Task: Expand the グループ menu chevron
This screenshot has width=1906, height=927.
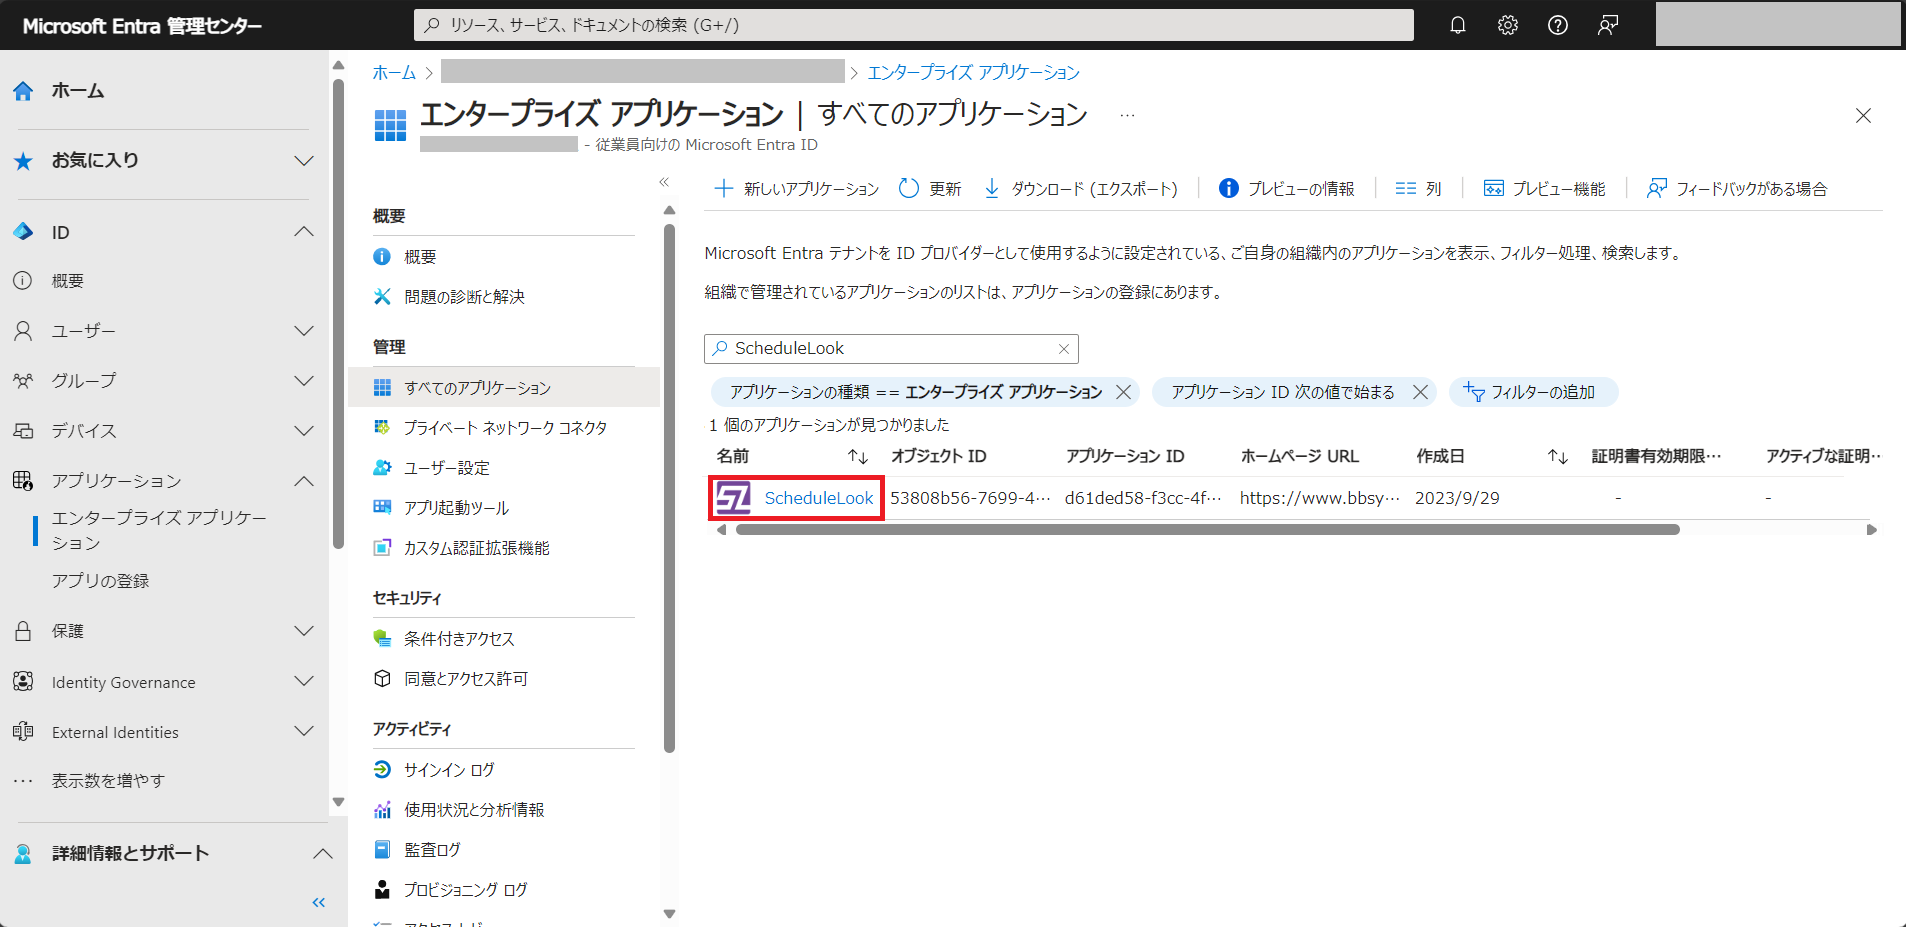Action: click(x=304, y=381)
